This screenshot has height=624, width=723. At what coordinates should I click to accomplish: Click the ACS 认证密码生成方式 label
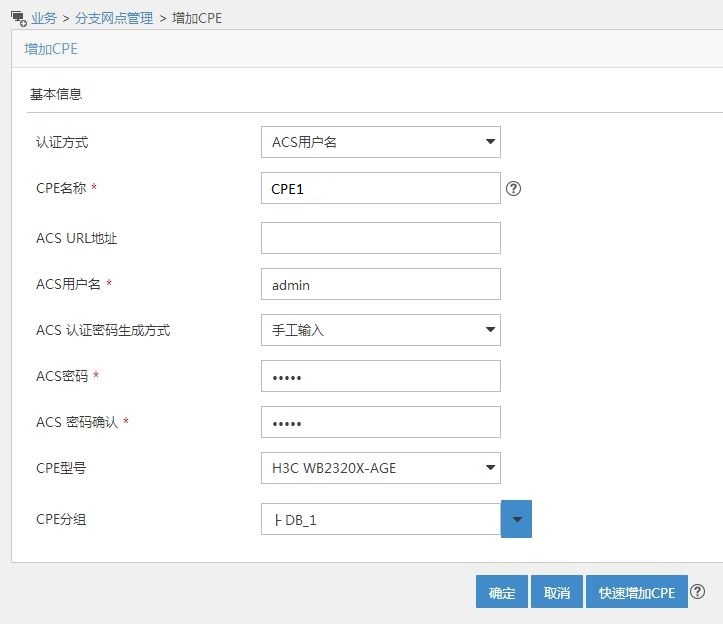(103, 330)
